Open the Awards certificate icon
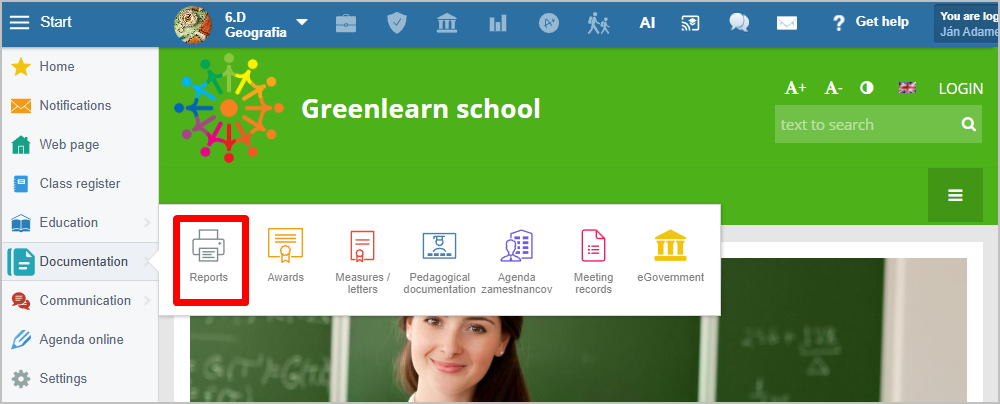The width and height of the screenshot is (1000, 404). pos(285,255)
